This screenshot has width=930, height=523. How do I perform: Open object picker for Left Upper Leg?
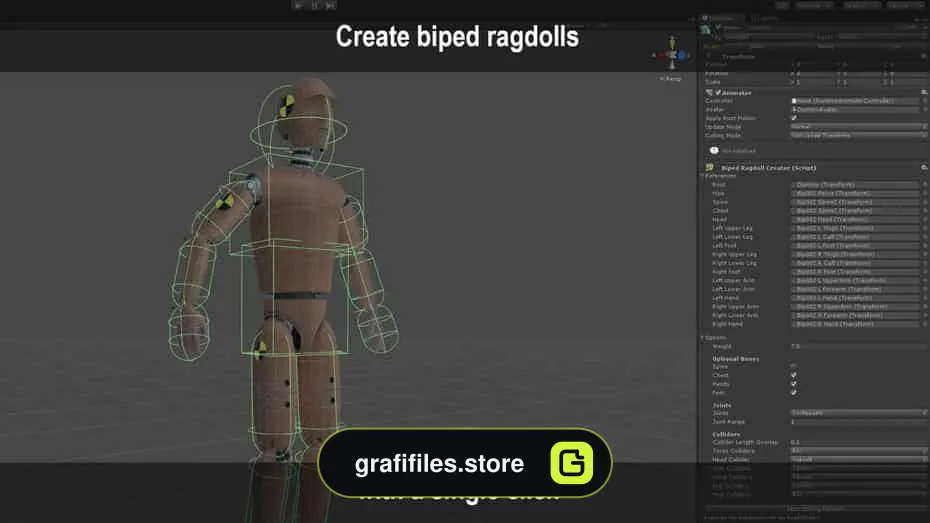pyautogui.click(x=925, y=228)
